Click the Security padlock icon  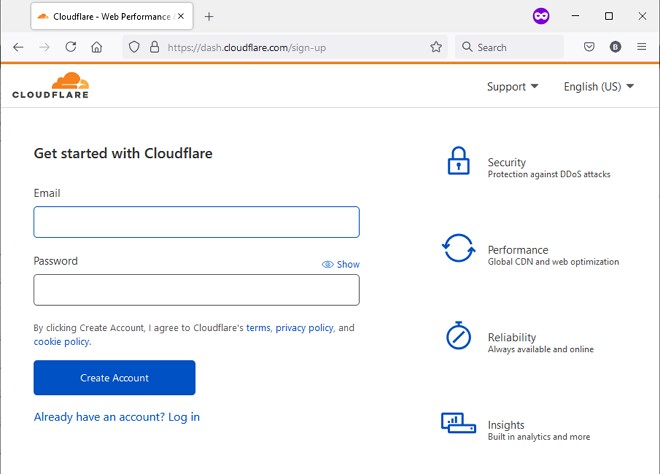[458, 162]
